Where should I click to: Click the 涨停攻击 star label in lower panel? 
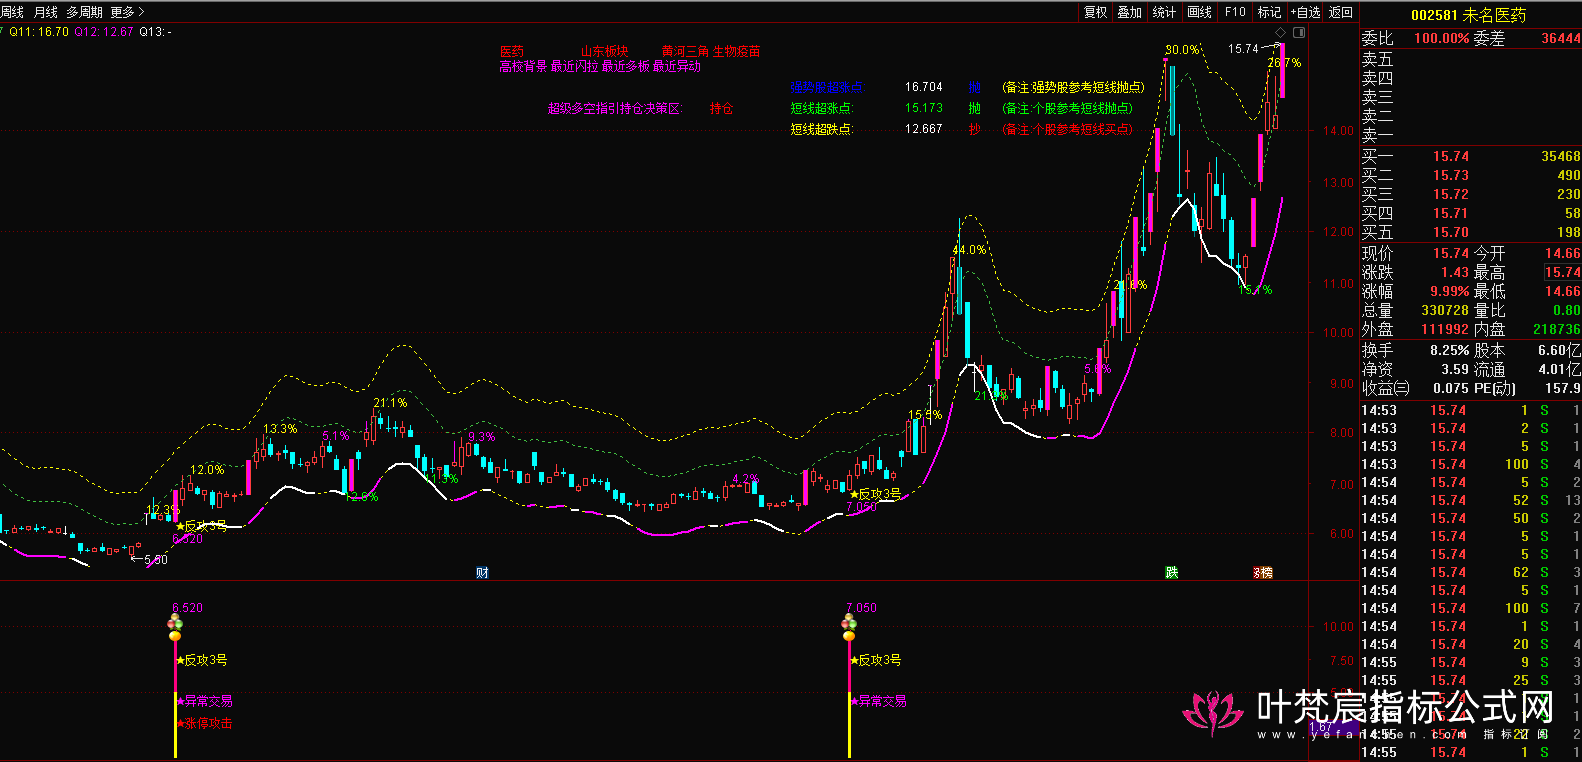(205, 723)
